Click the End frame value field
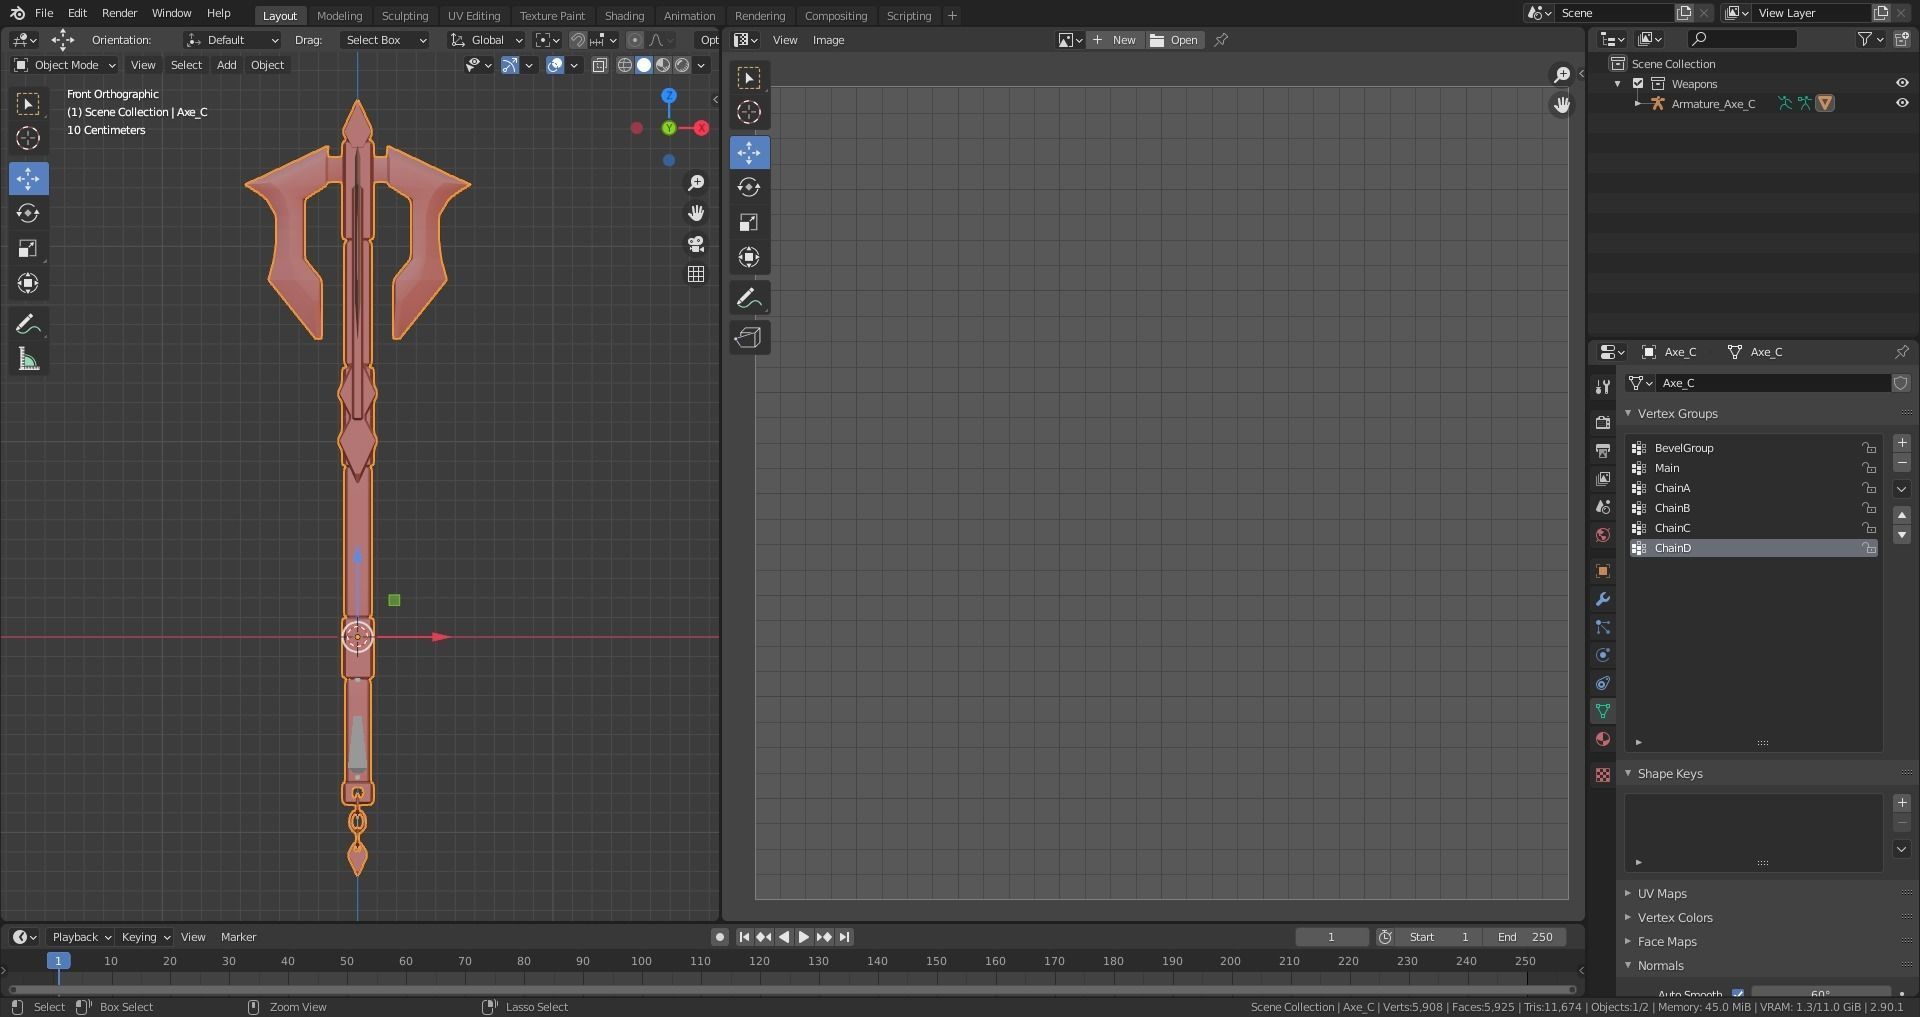The image size is (1920, 1017). pos(1525,937)
